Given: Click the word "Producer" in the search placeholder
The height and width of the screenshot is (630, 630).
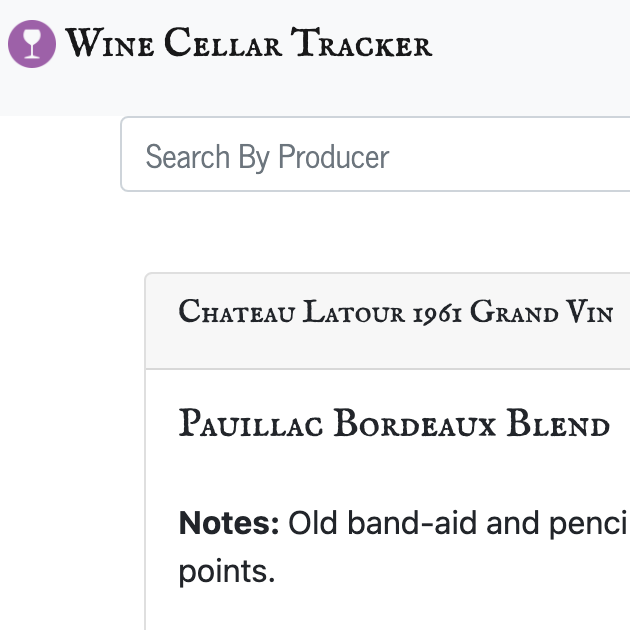Looking at the screenshot, I should [x=333, y=157].
